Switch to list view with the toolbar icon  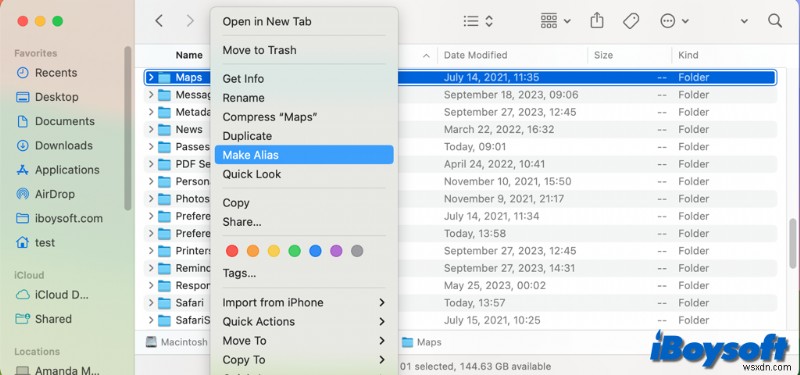(471, 21)
